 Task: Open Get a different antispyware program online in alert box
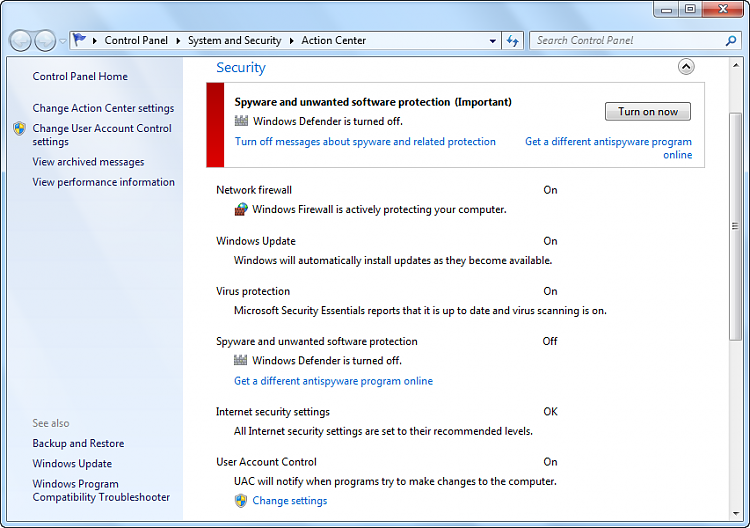608,148
